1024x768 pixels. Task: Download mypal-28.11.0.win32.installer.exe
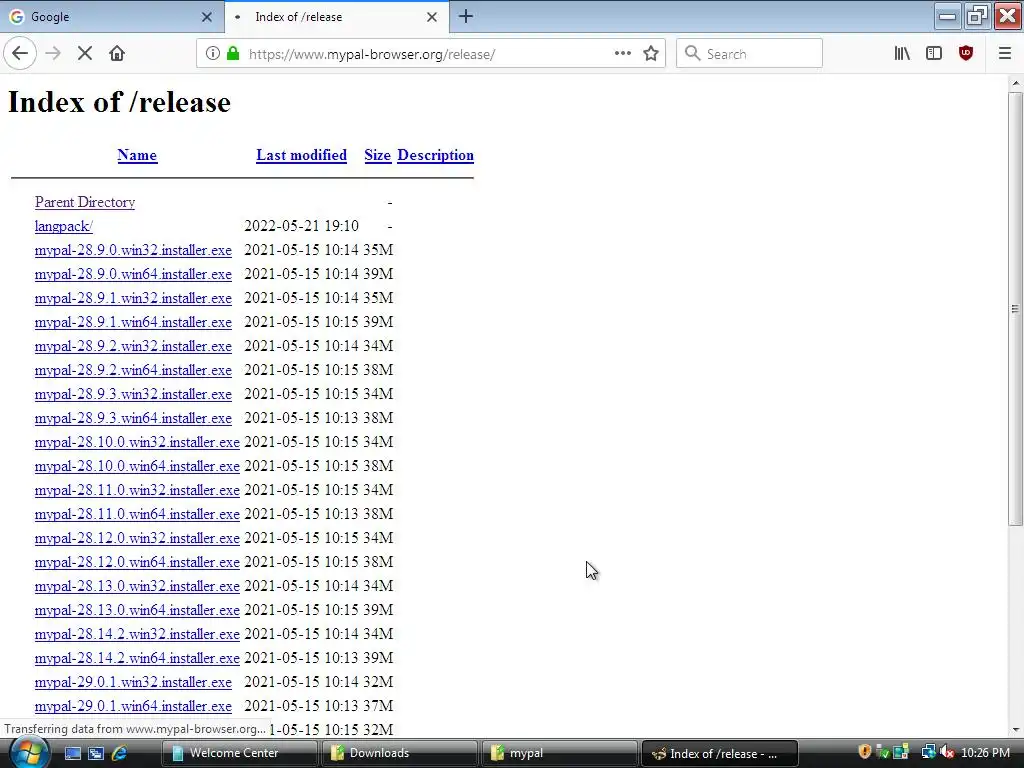coord(137,490)
